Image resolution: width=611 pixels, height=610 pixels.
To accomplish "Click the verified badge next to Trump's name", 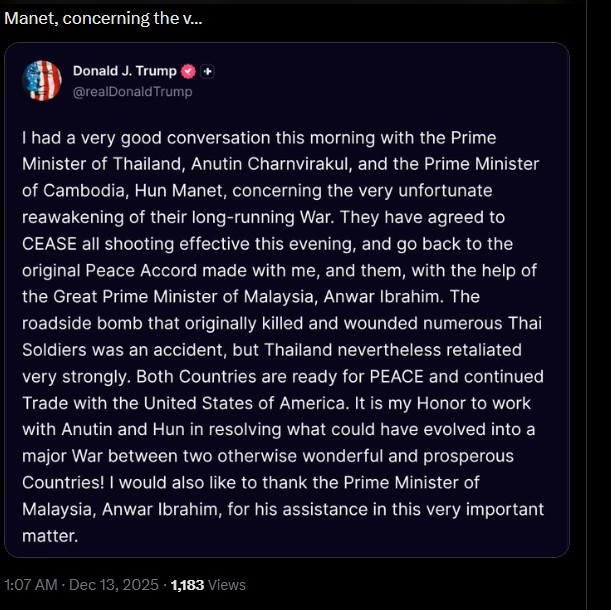I will [188, 72].
